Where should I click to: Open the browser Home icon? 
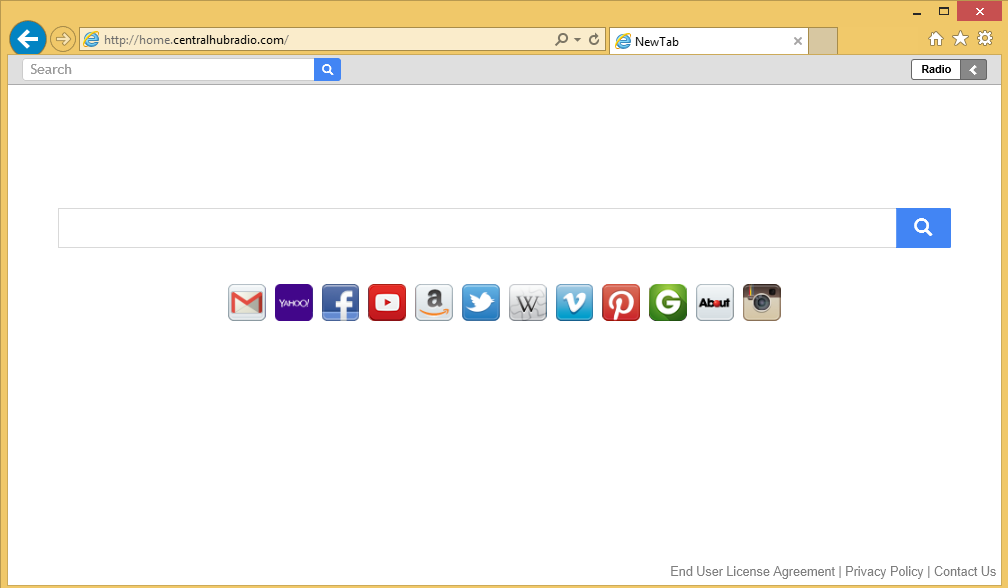[936, 39]
